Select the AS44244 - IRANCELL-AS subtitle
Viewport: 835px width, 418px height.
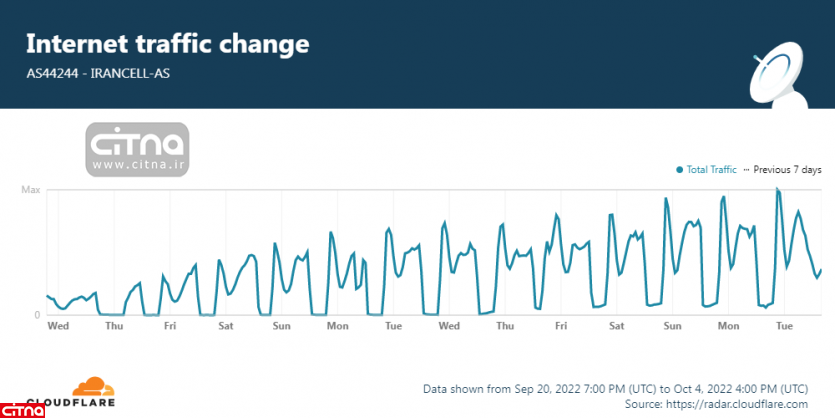pos(97,72)
